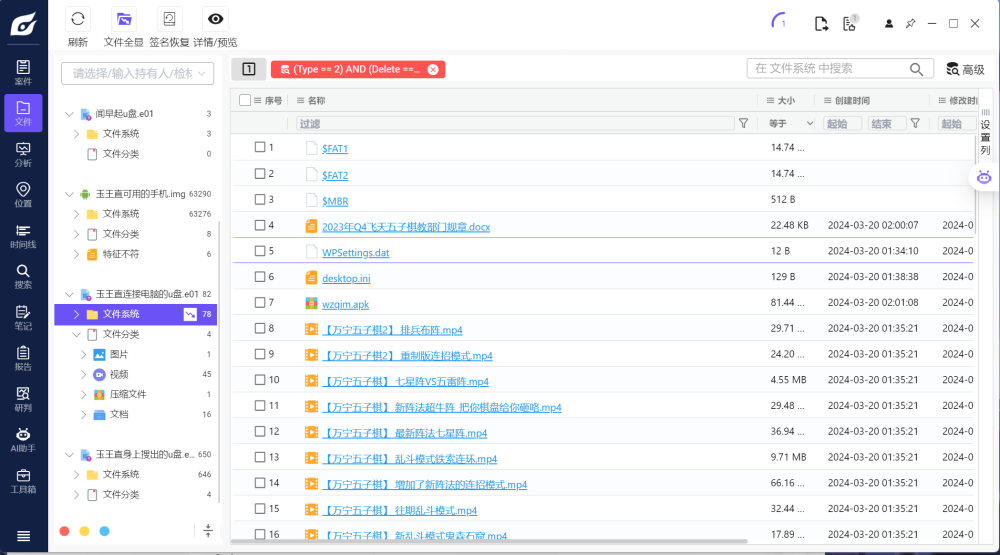This screenshot has width=1000, height=555.
Task: Click the Refresh (刷新) toolbar icon
Action: click(x=78, y=20)
